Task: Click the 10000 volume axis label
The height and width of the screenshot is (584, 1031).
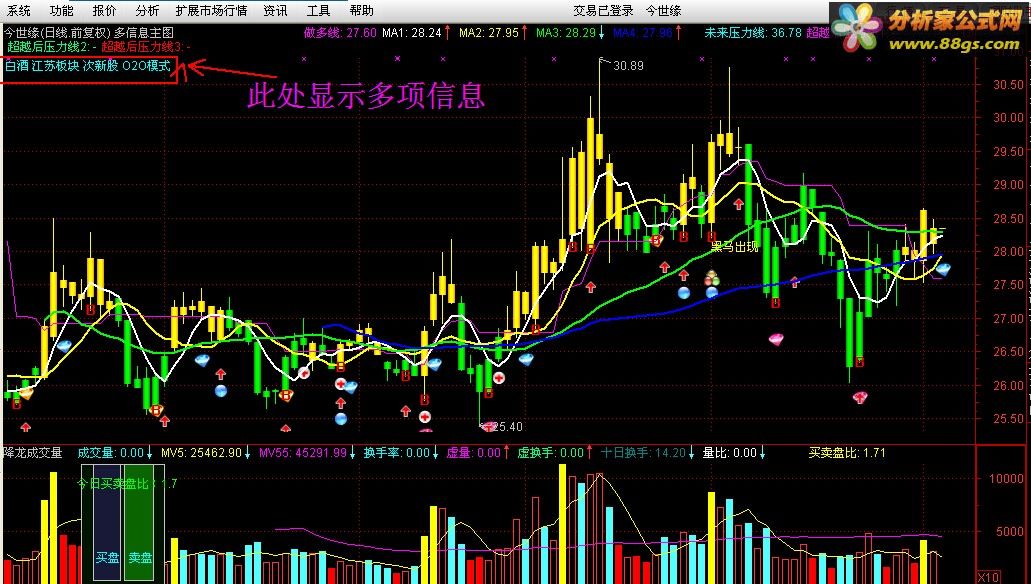Action: 1007,478
